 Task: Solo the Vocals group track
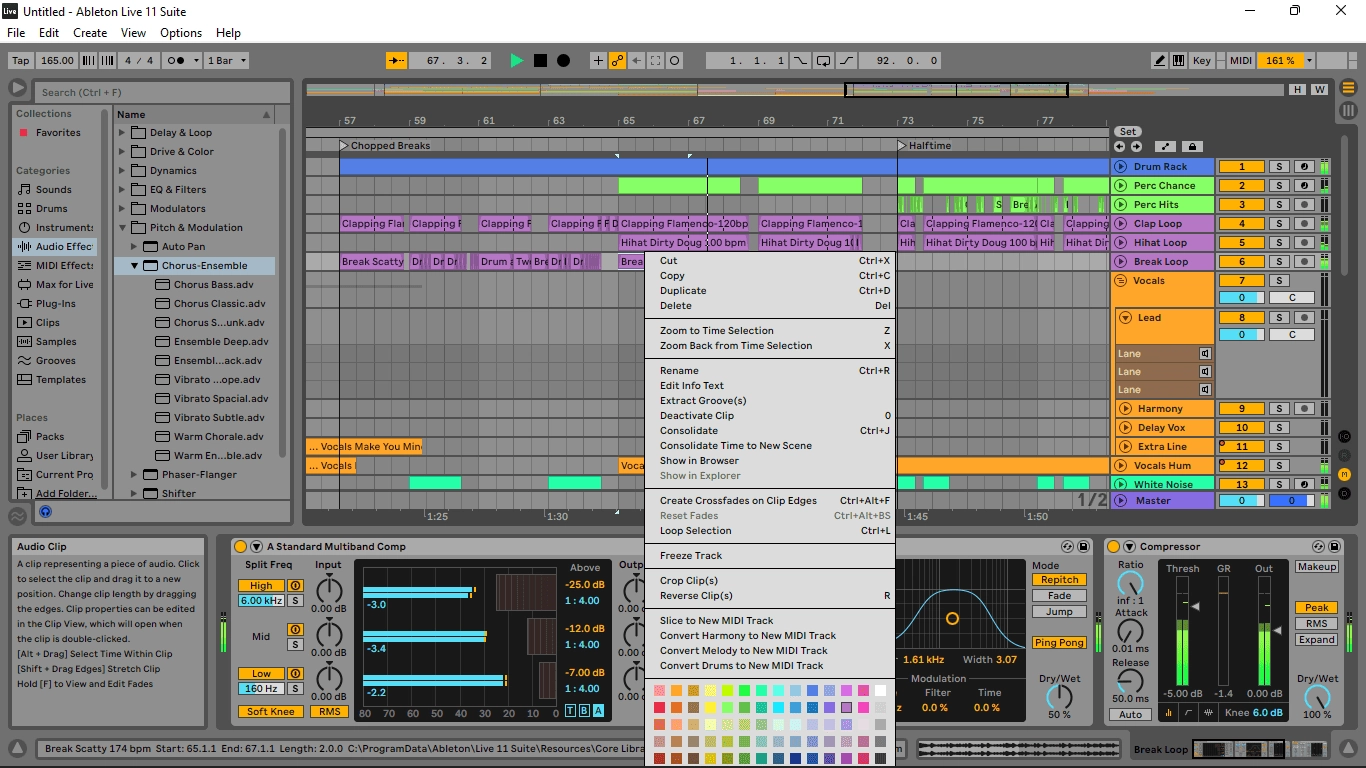pyautogui.click(x=1279, y=281)
